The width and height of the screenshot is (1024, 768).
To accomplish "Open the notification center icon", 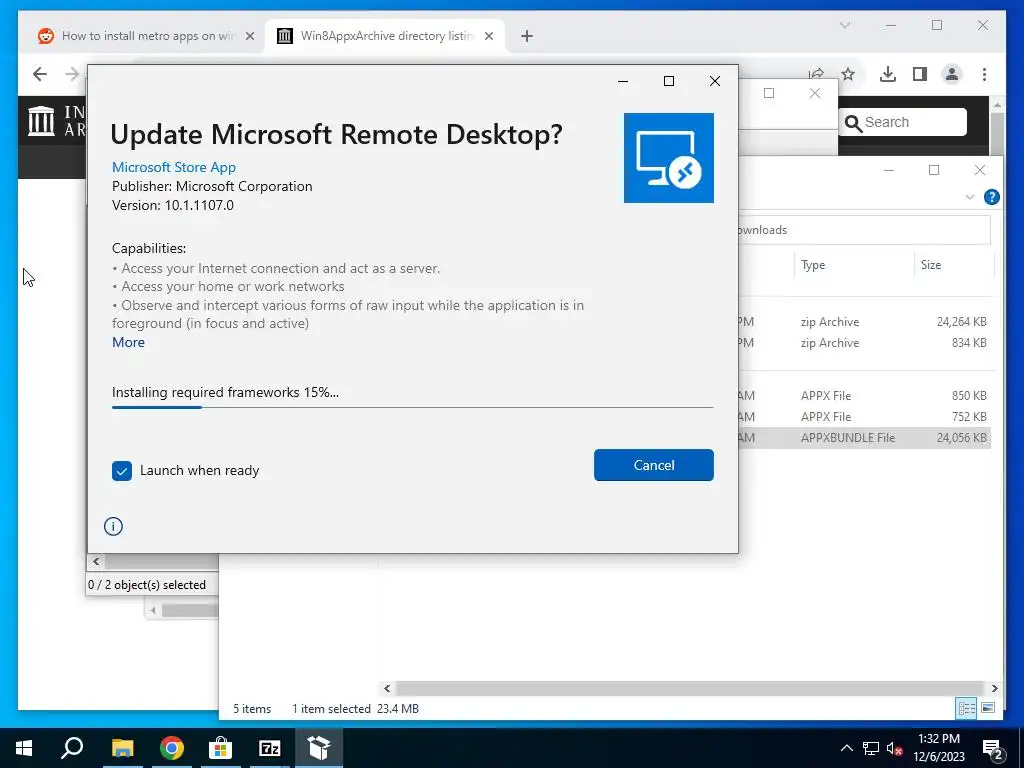I will tap(993, 749).
